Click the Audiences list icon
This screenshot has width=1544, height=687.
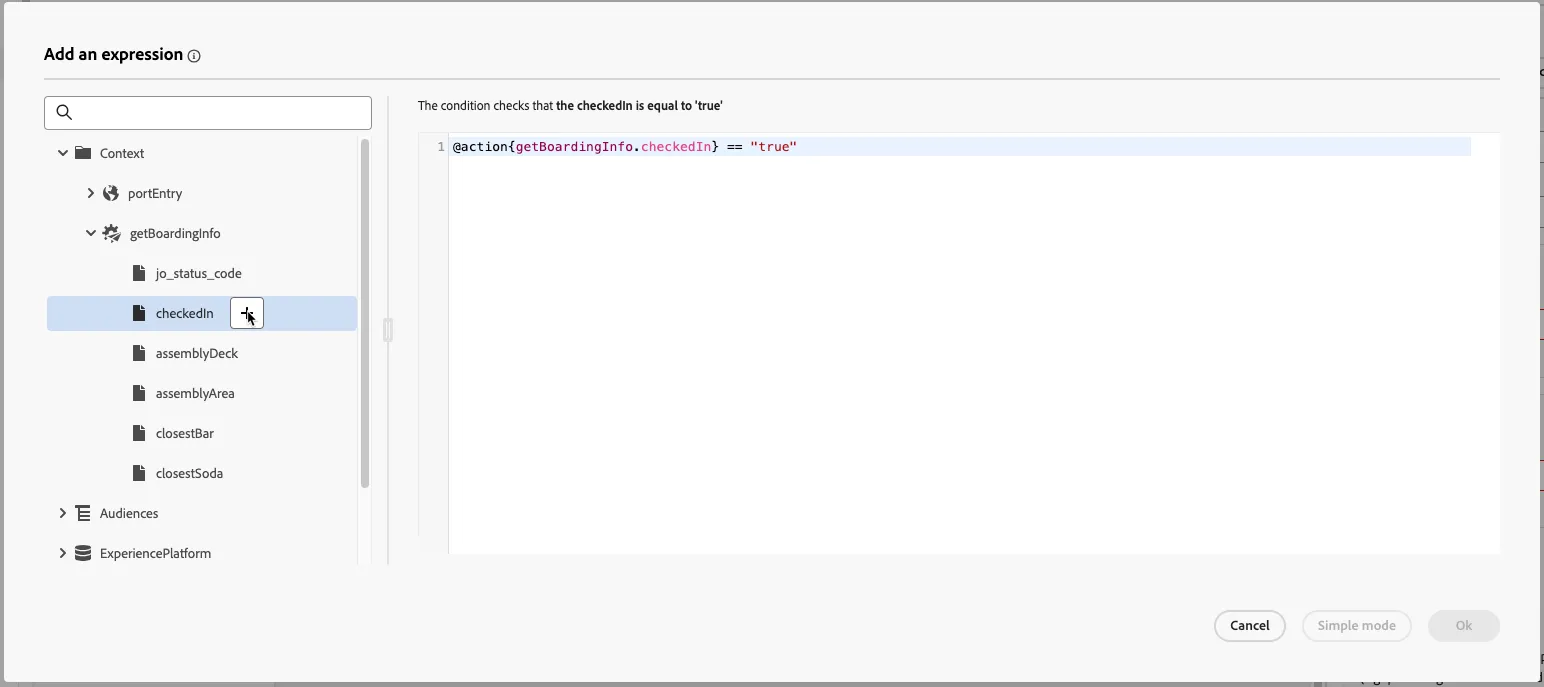[x=83, y=513]
